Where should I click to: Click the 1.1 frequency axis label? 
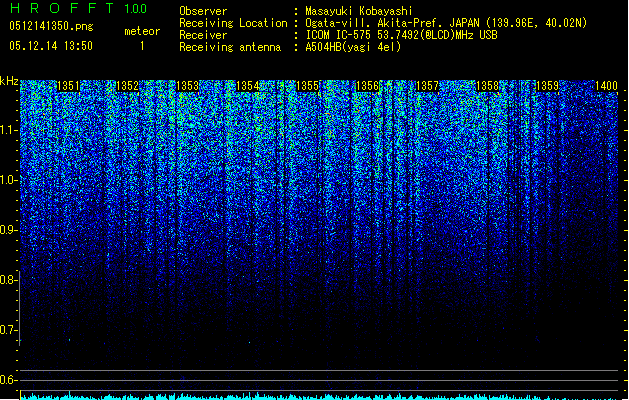9,130
